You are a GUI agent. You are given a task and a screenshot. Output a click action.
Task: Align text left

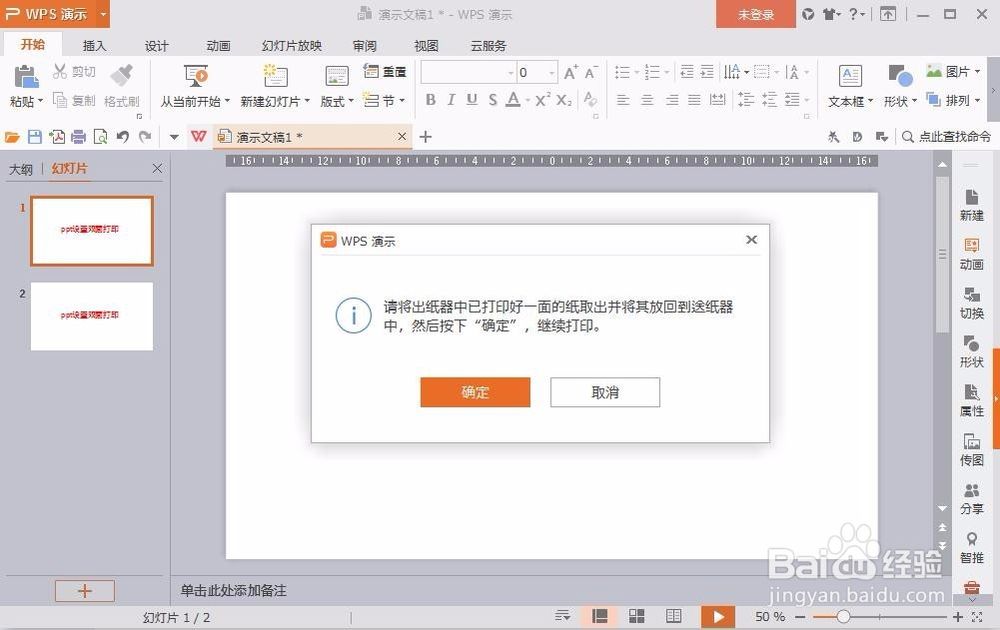623,100
